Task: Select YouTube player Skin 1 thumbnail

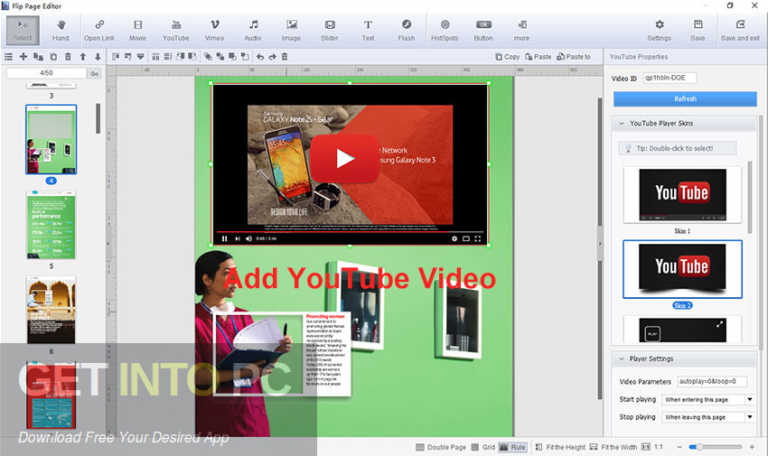Action: point(682,195)
